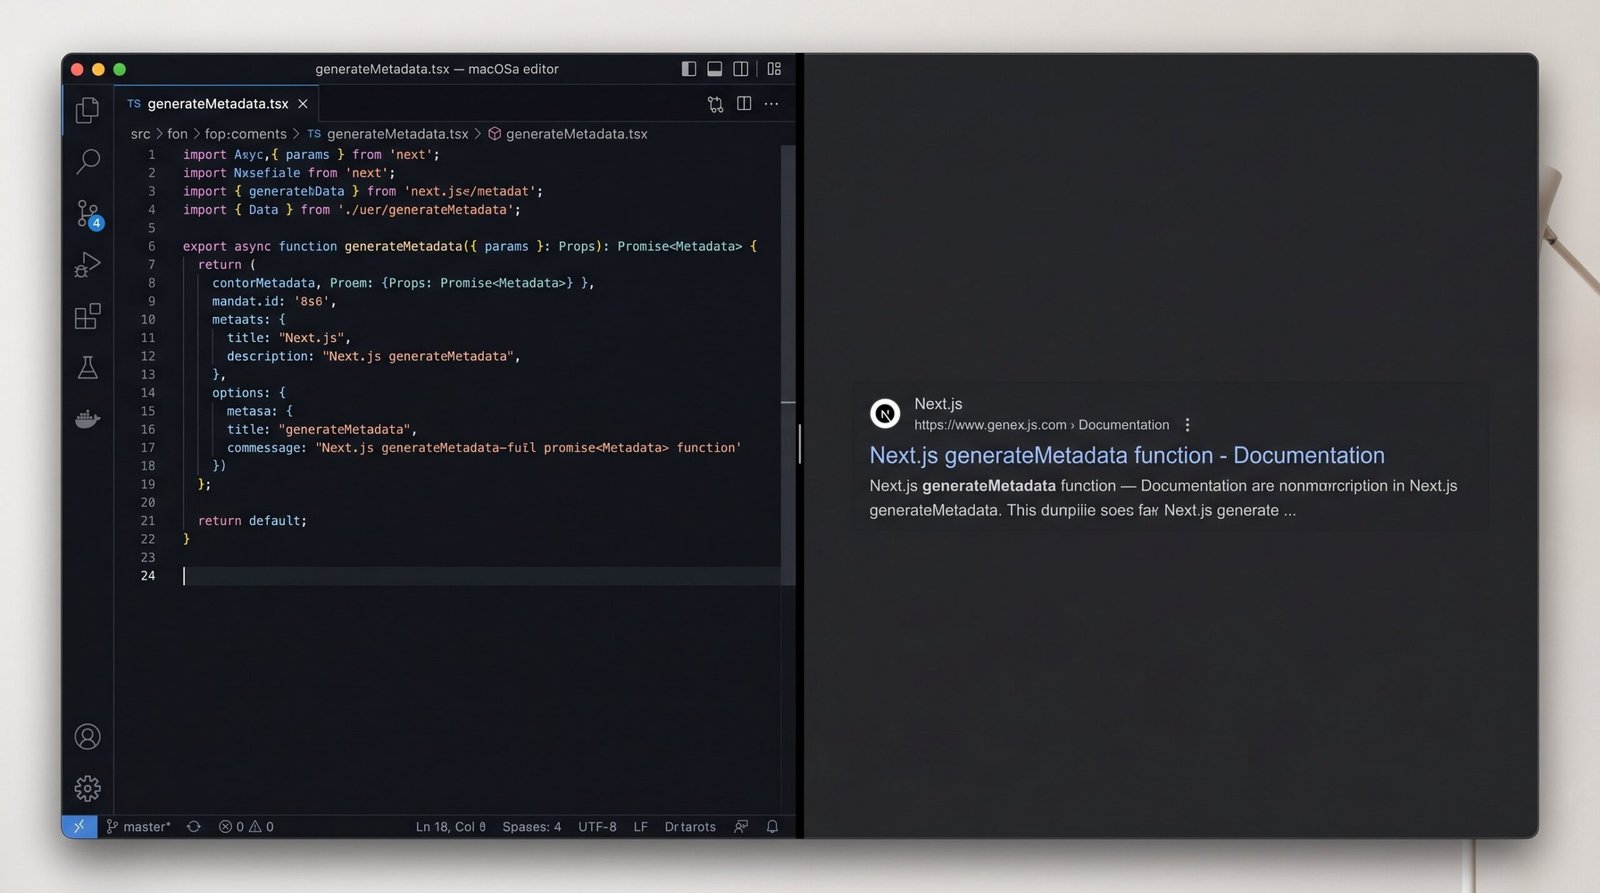Toggle the secondary sidebar layout button
Image resolution: width=1600 pixels, height=893 pixels.
(x=741, y=69)
